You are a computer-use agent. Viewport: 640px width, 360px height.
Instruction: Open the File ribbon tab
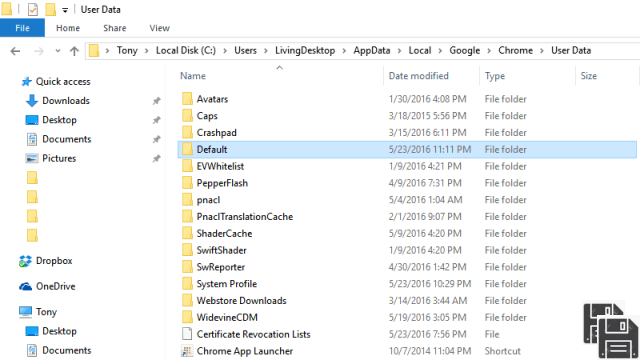pyautogui.click(x=22, y=28)
